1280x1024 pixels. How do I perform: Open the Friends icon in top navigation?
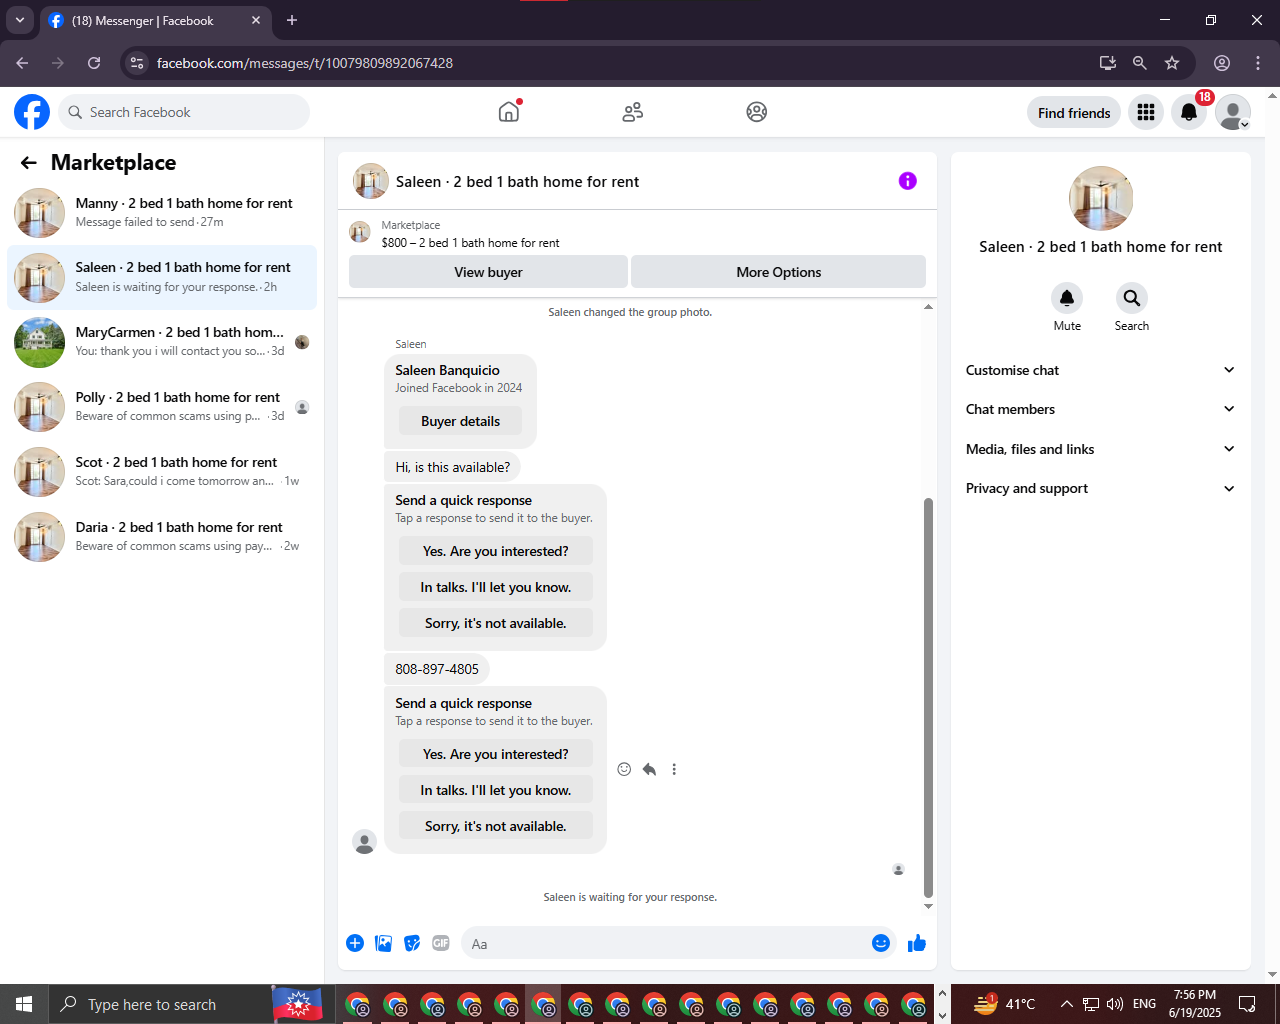(x=632, y=112)
